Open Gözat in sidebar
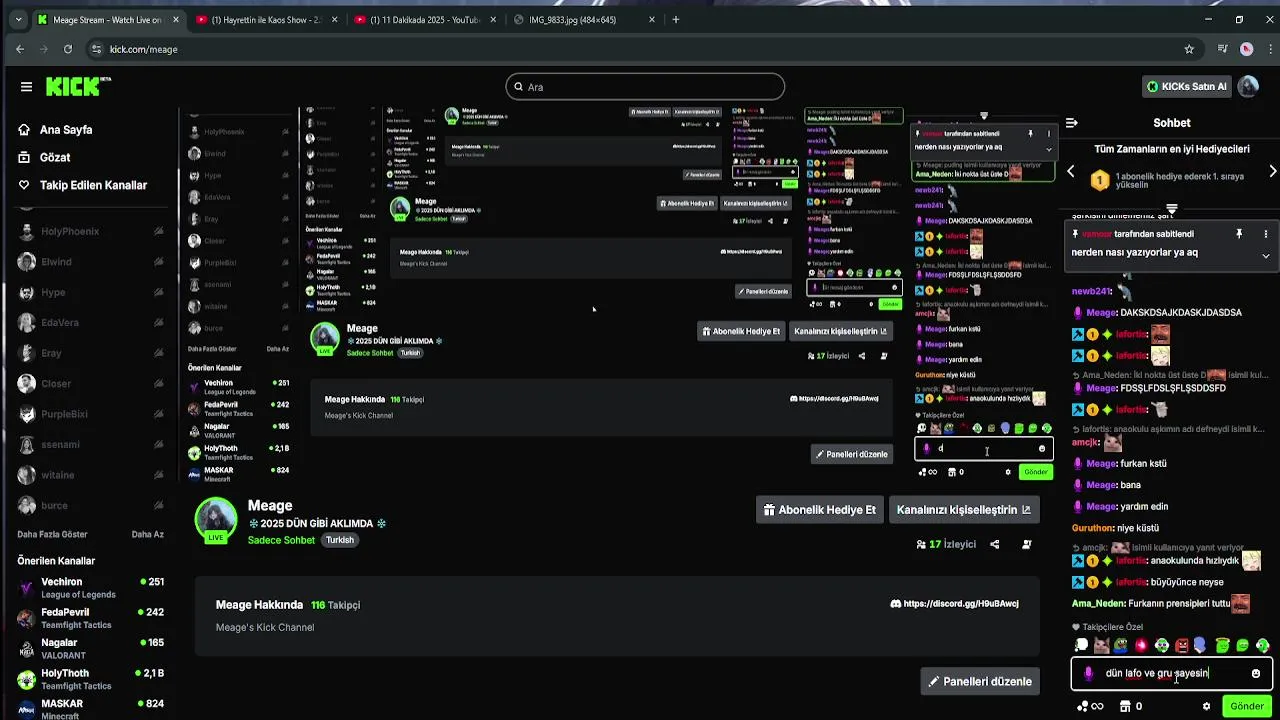This screenshot has width=1280, height=720. (45, 157)
